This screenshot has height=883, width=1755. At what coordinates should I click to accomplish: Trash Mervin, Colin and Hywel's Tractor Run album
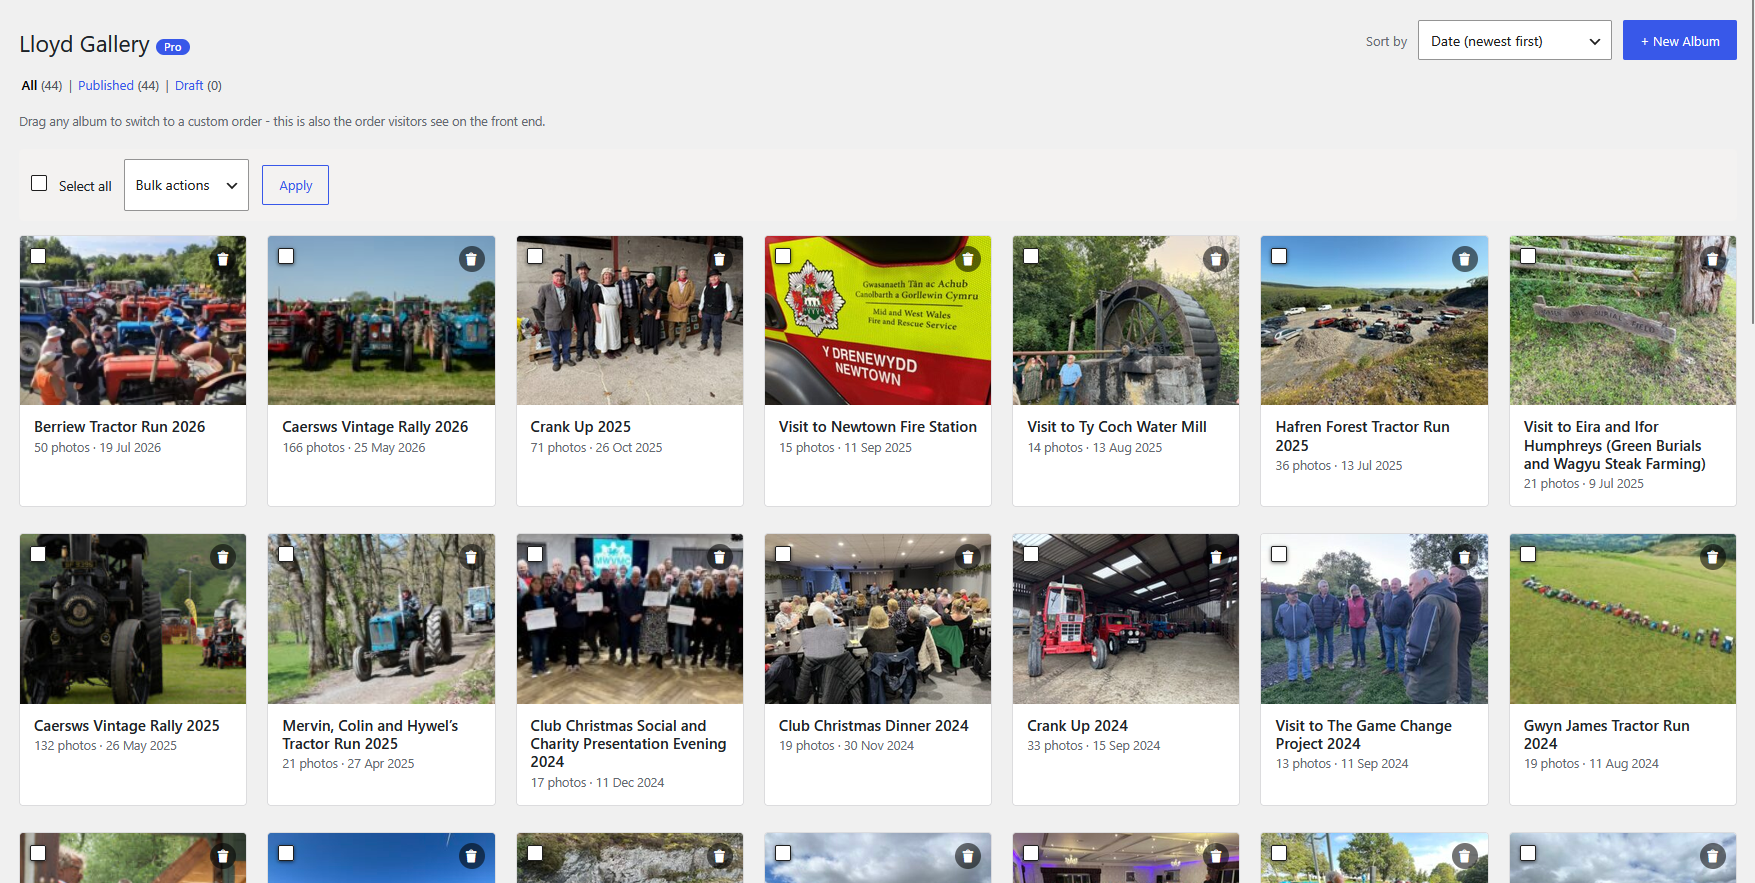tap(472, 557)
